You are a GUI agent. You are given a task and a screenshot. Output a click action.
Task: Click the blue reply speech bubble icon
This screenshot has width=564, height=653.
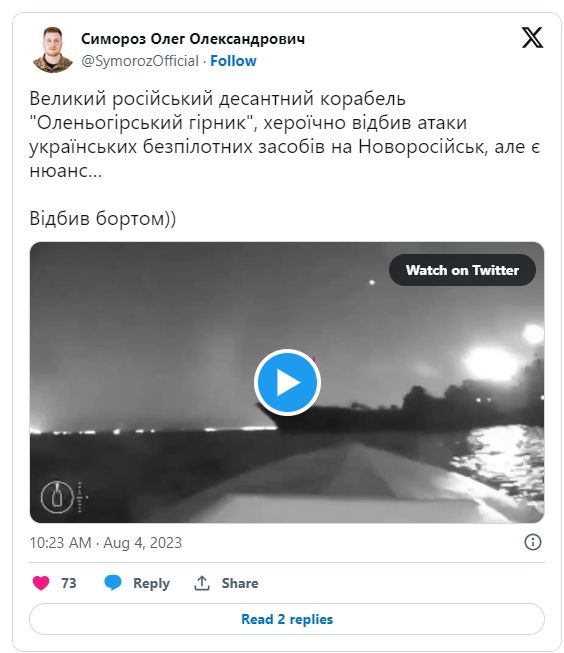tap(112, 583)
